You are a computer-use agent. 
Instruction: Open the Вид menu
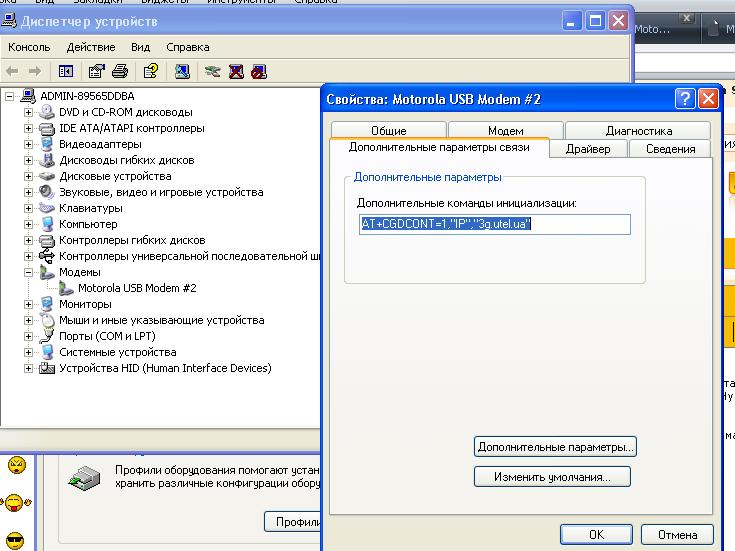coord(140,47)
